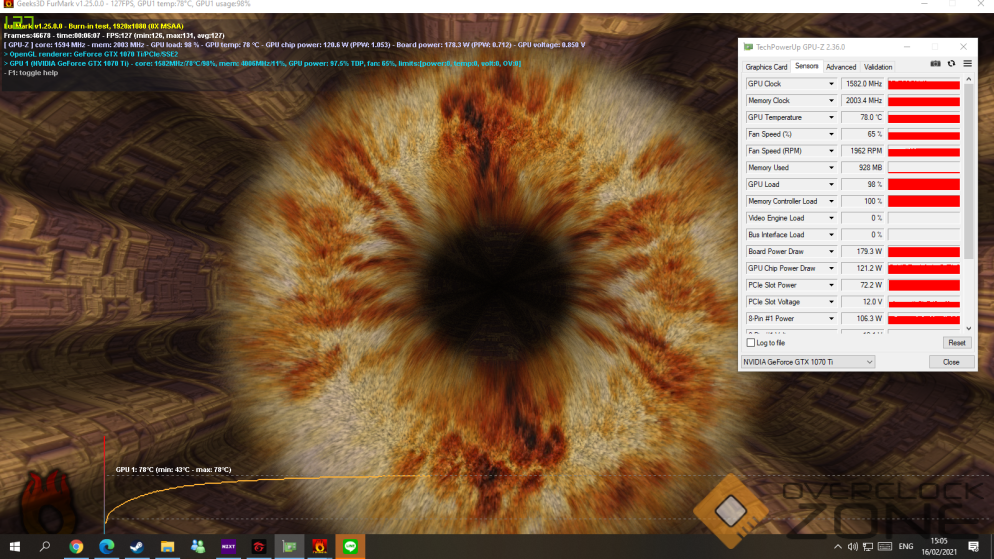Select the Validation tab
This screenshot has width=994, height=559.
pyautogui.click(x=878, y=67)
